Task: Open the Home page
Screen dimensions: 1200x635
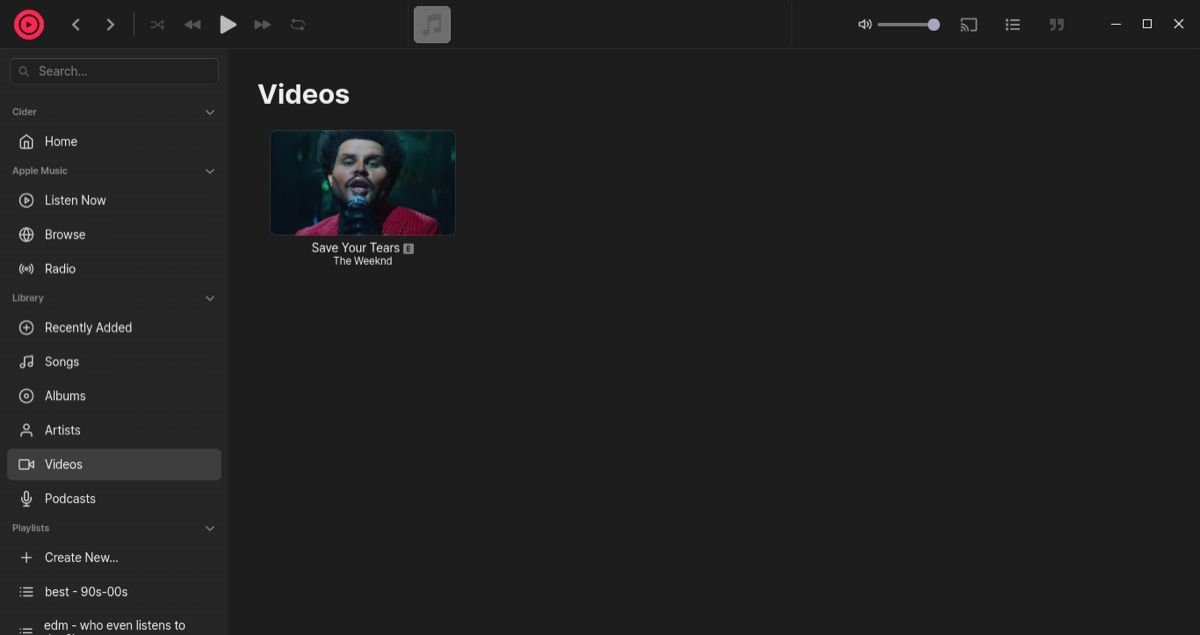Action: pyautogui.click(x=114, y=142)
